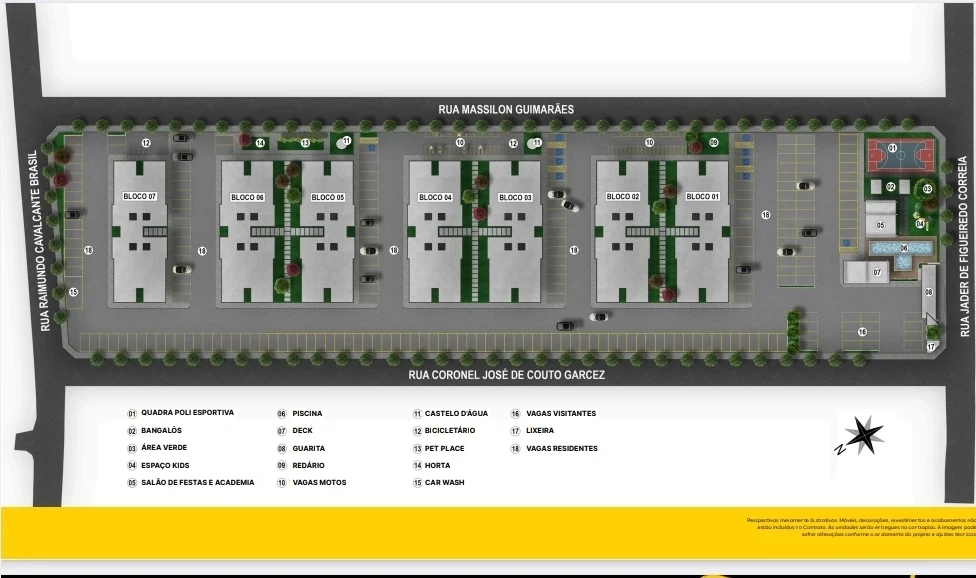This screenshot has height=578, width=976.
Task: Click the number 06 legend marker
Action: pos(282,413)
